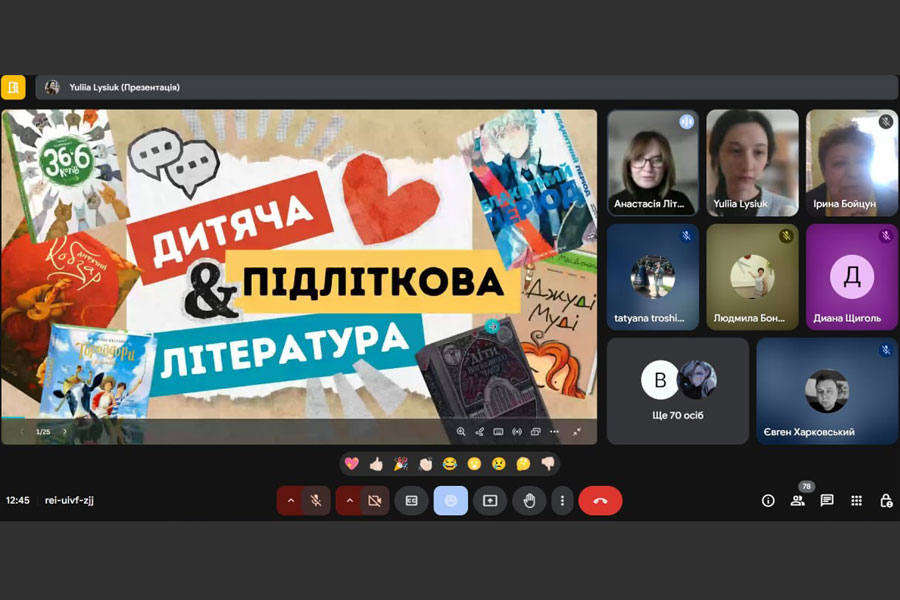Image resolution: width=900 pixels, height=600 pixels.
Task: Click the muted mic icon on Євген Харковський tile
Action: click(x=886, y=350)
